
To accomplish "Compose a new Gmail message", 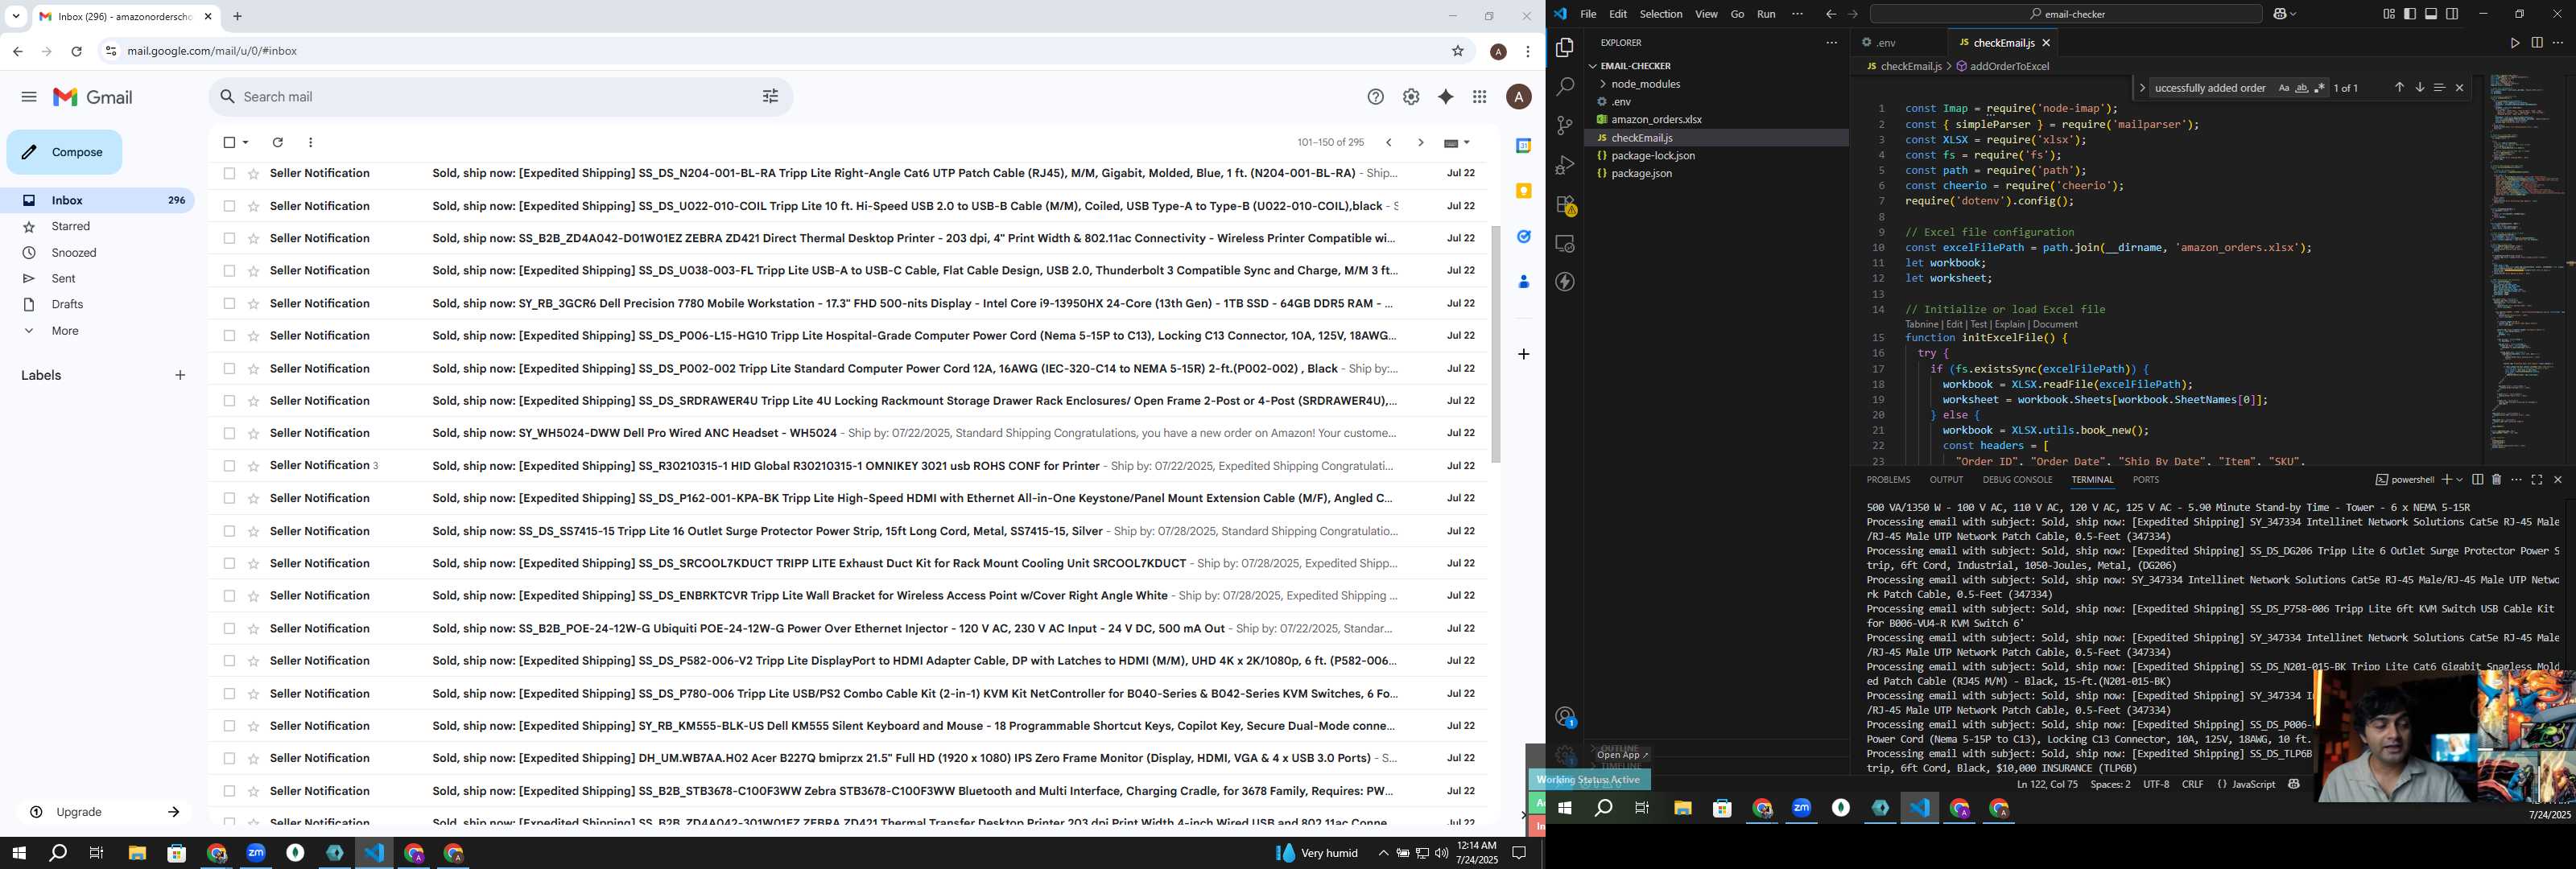I will (x=64, y=152).
